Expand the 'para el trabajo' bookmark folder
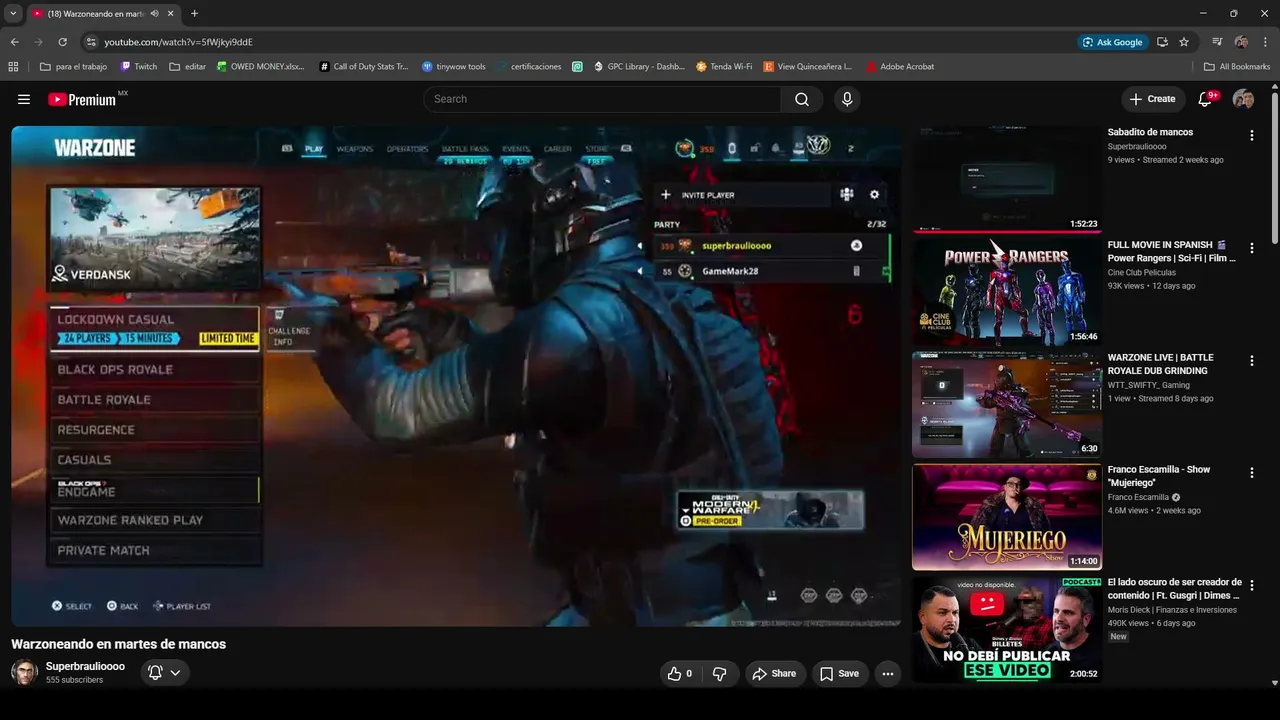 click(73, 67)
